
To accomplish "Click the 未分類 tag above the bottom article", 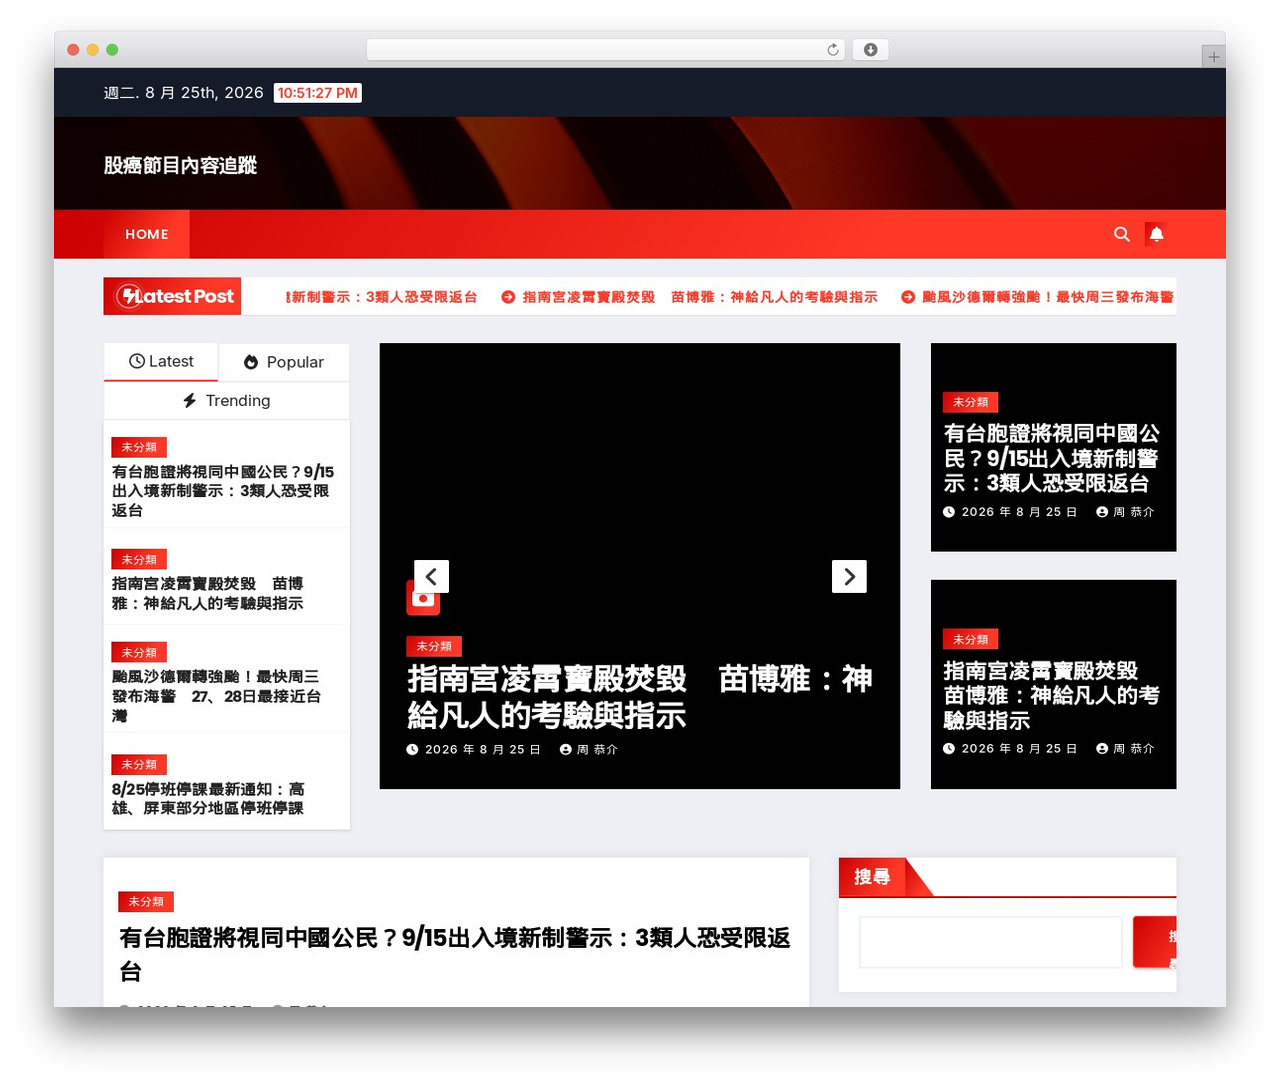I will 146,902.
